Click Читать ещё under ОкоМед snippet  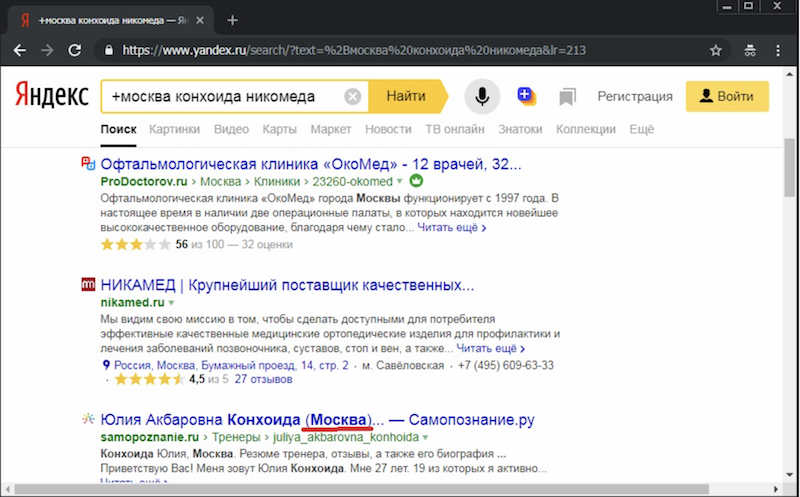pyautogui.click(x=452, y=228)
